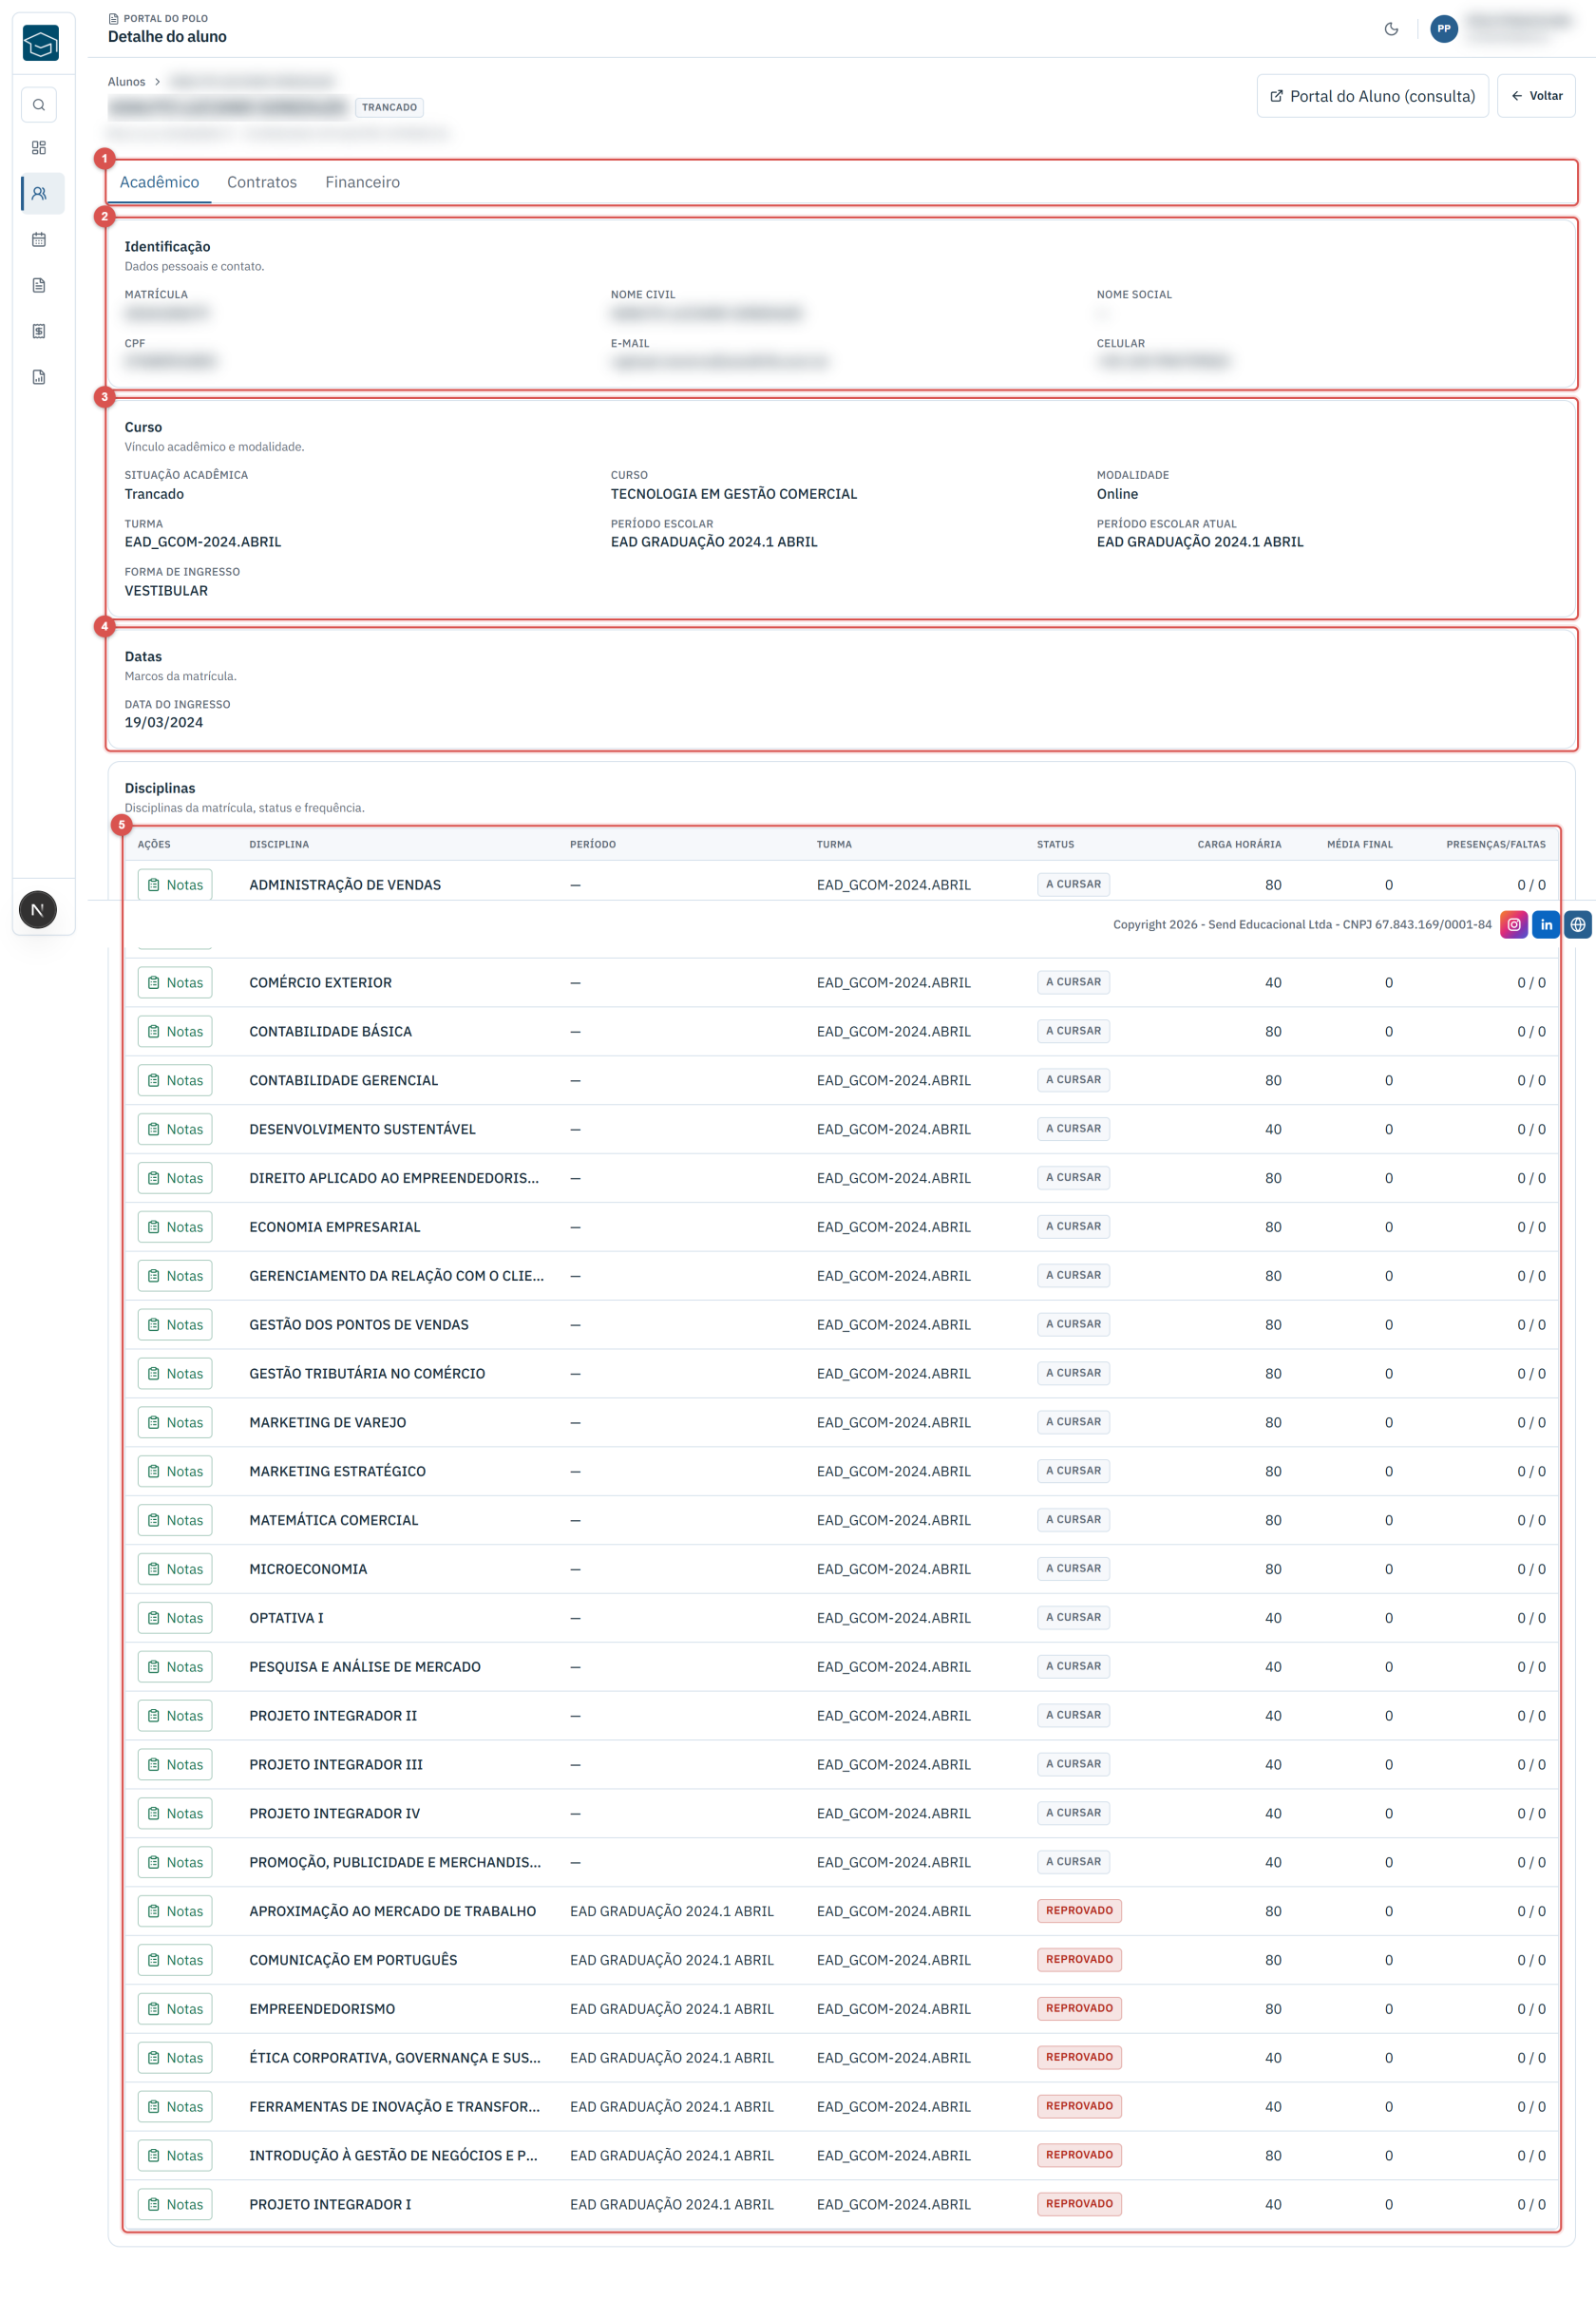This screenshot has height=2319, width=1596.
Task: Open Notas for MARKETING ESTRATÉGICO
Action: click(x=175, y=1472)
